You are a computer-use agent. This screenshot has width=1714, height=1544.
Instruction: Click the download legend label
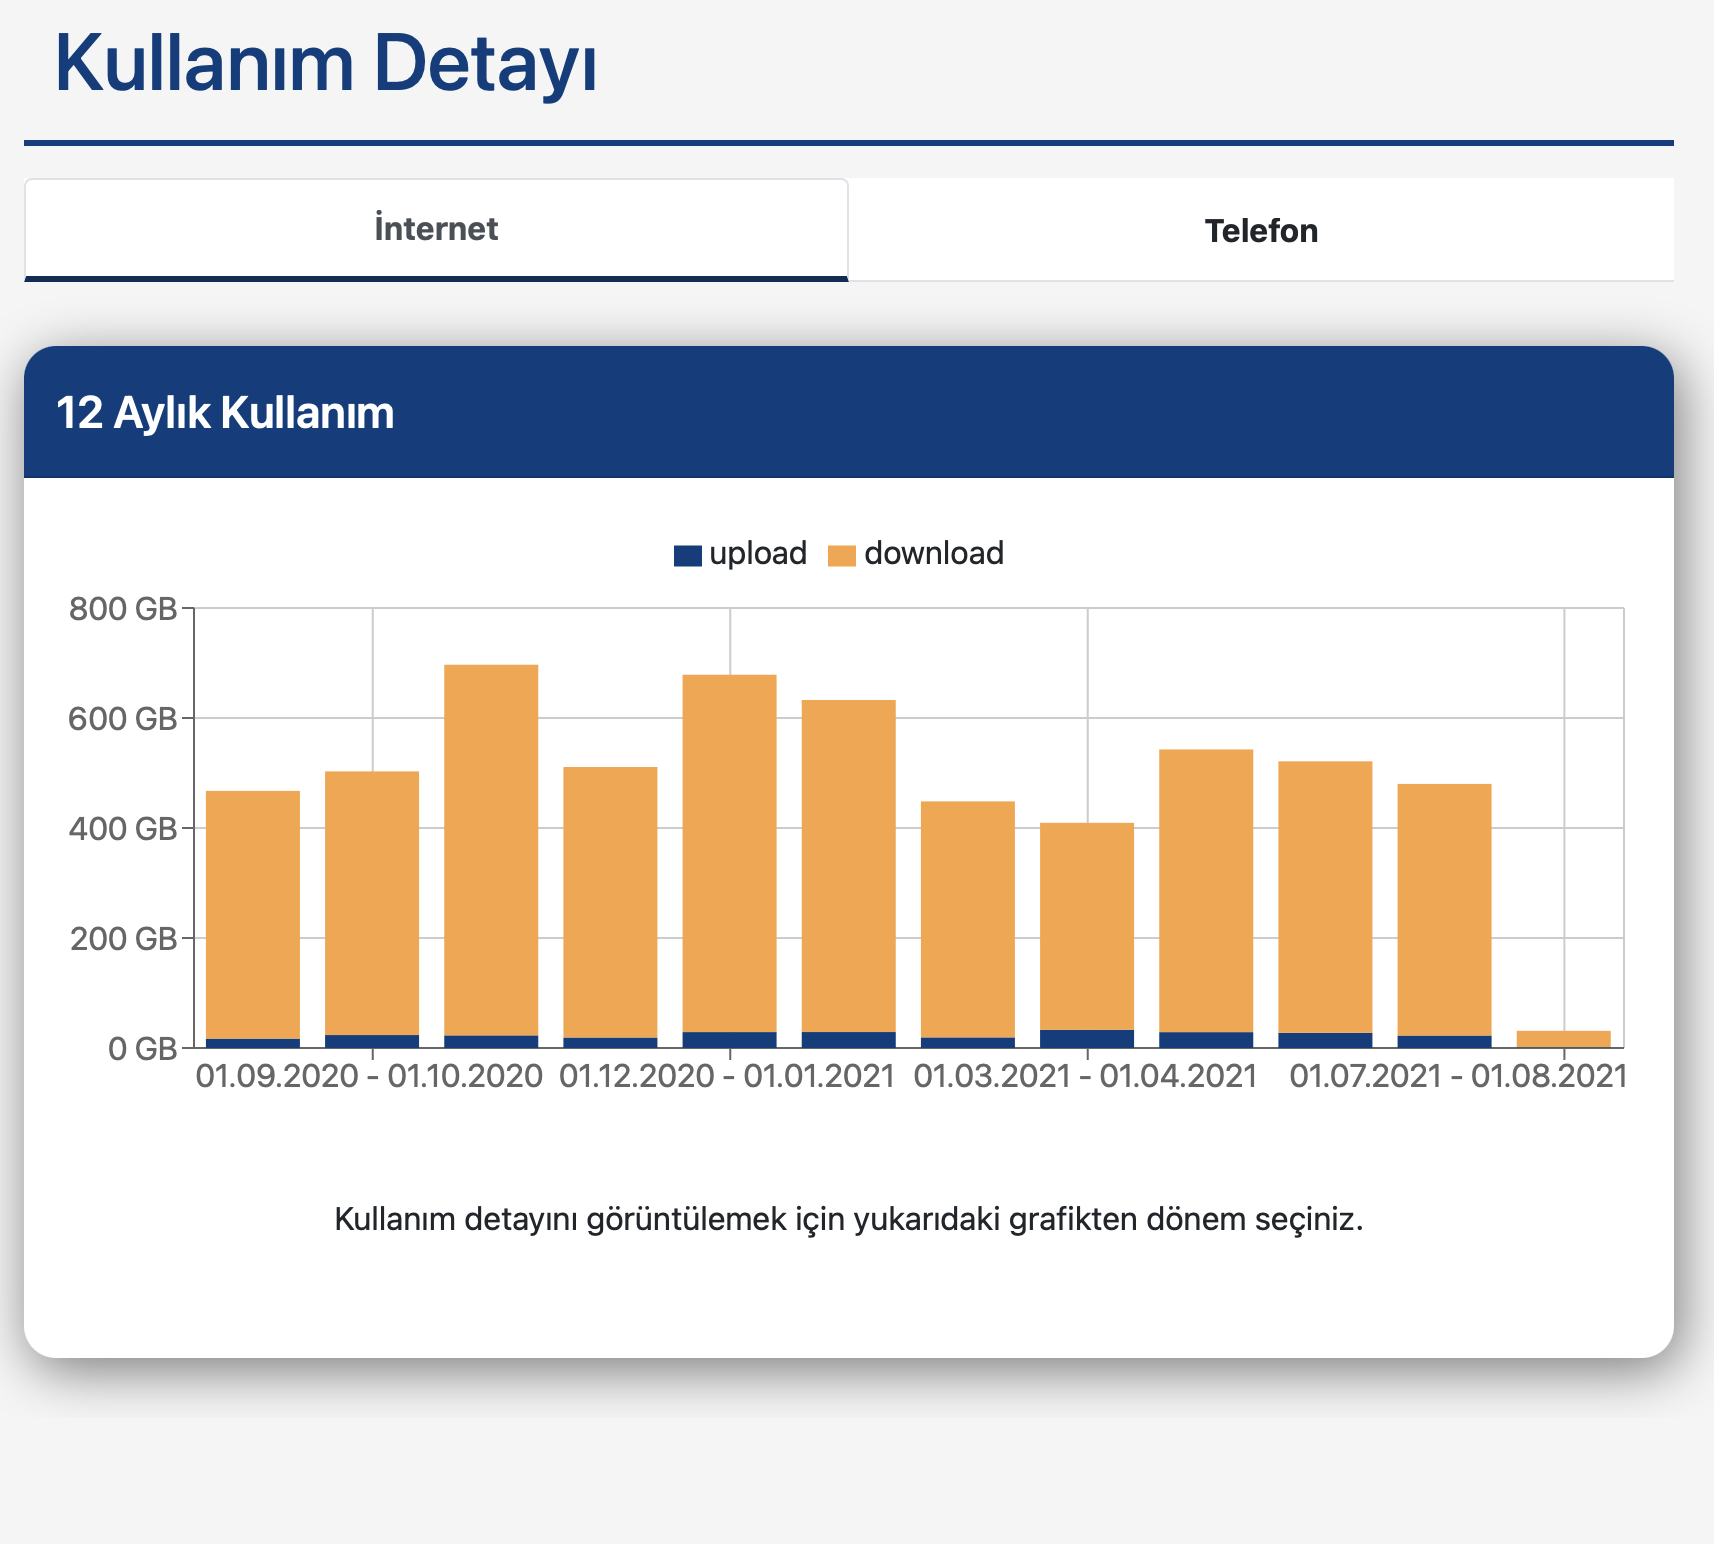point(934,553)
